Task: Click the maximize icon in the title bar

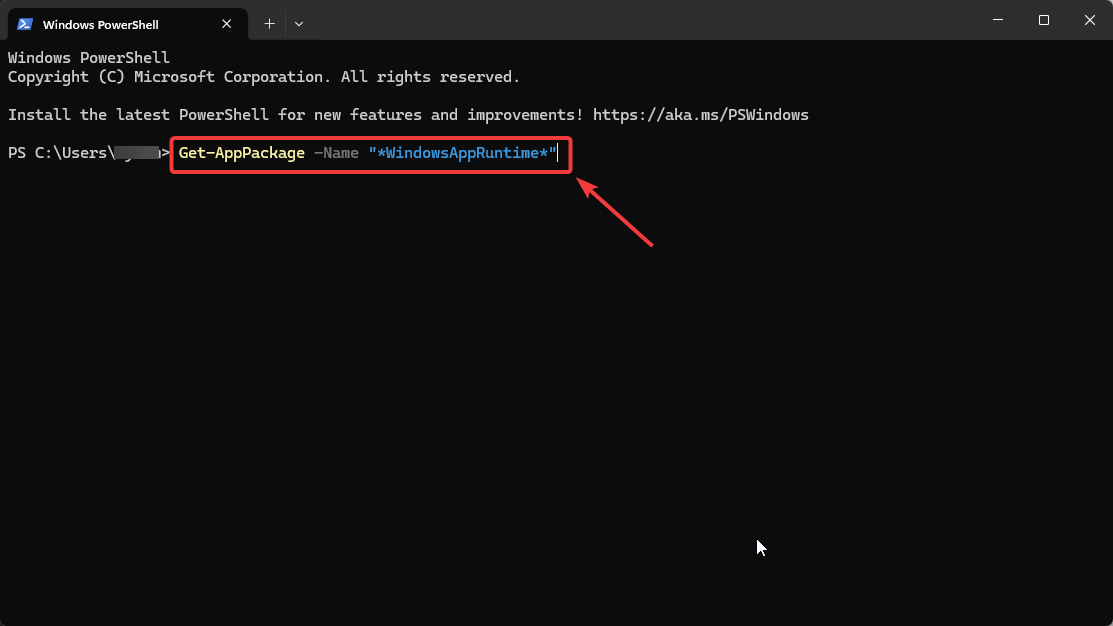Action: [1043, 20]
